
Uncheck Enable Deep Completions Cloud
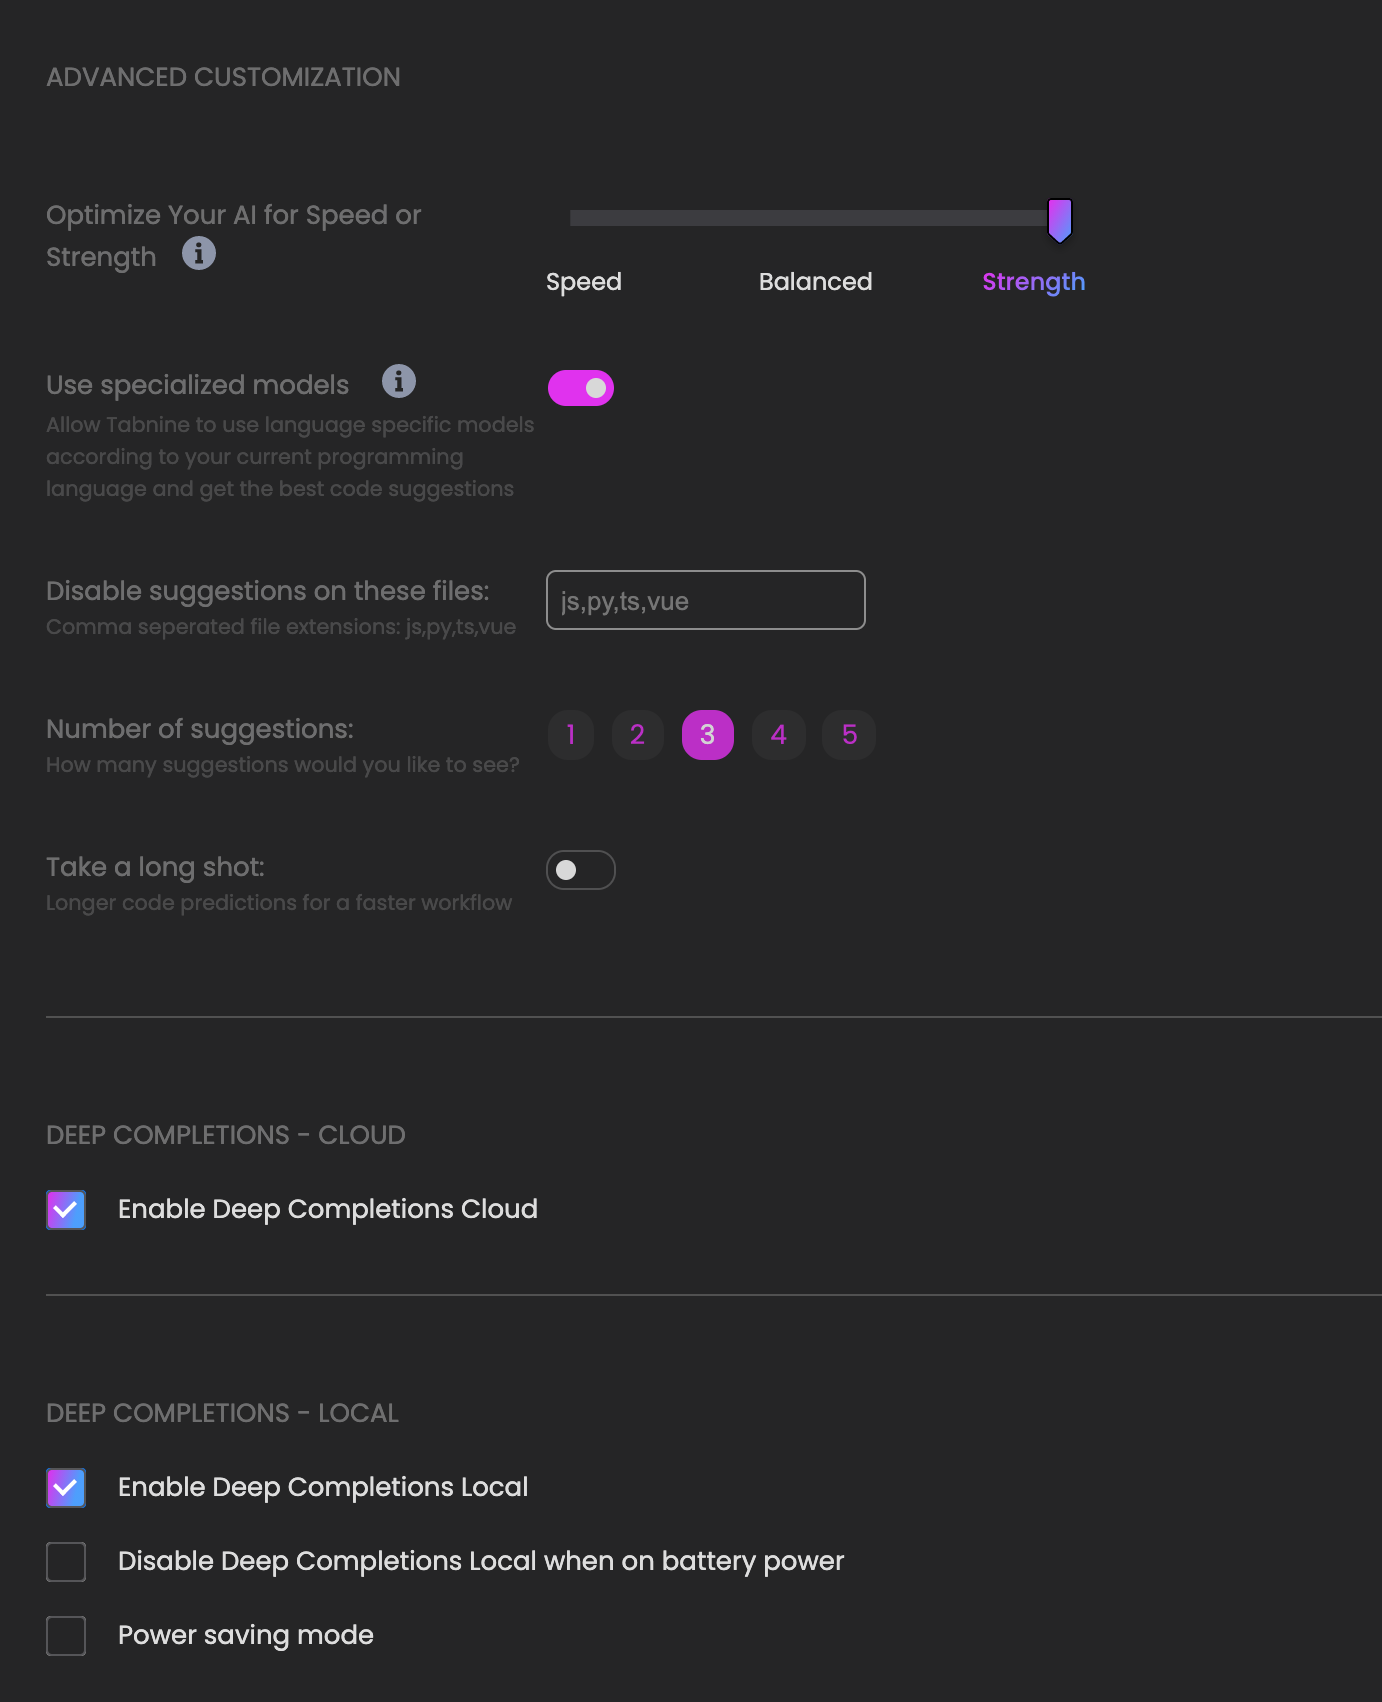[66, 1210]
